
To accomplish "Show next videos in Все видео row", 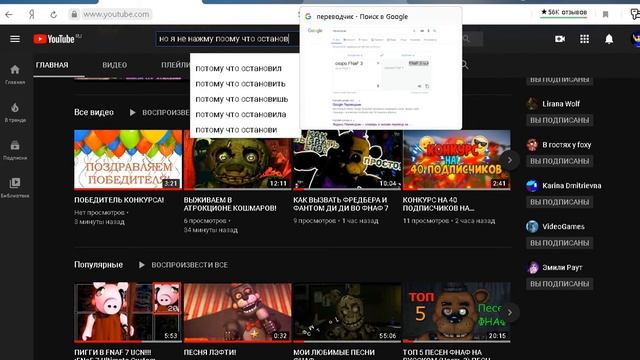I will [510, 160].
